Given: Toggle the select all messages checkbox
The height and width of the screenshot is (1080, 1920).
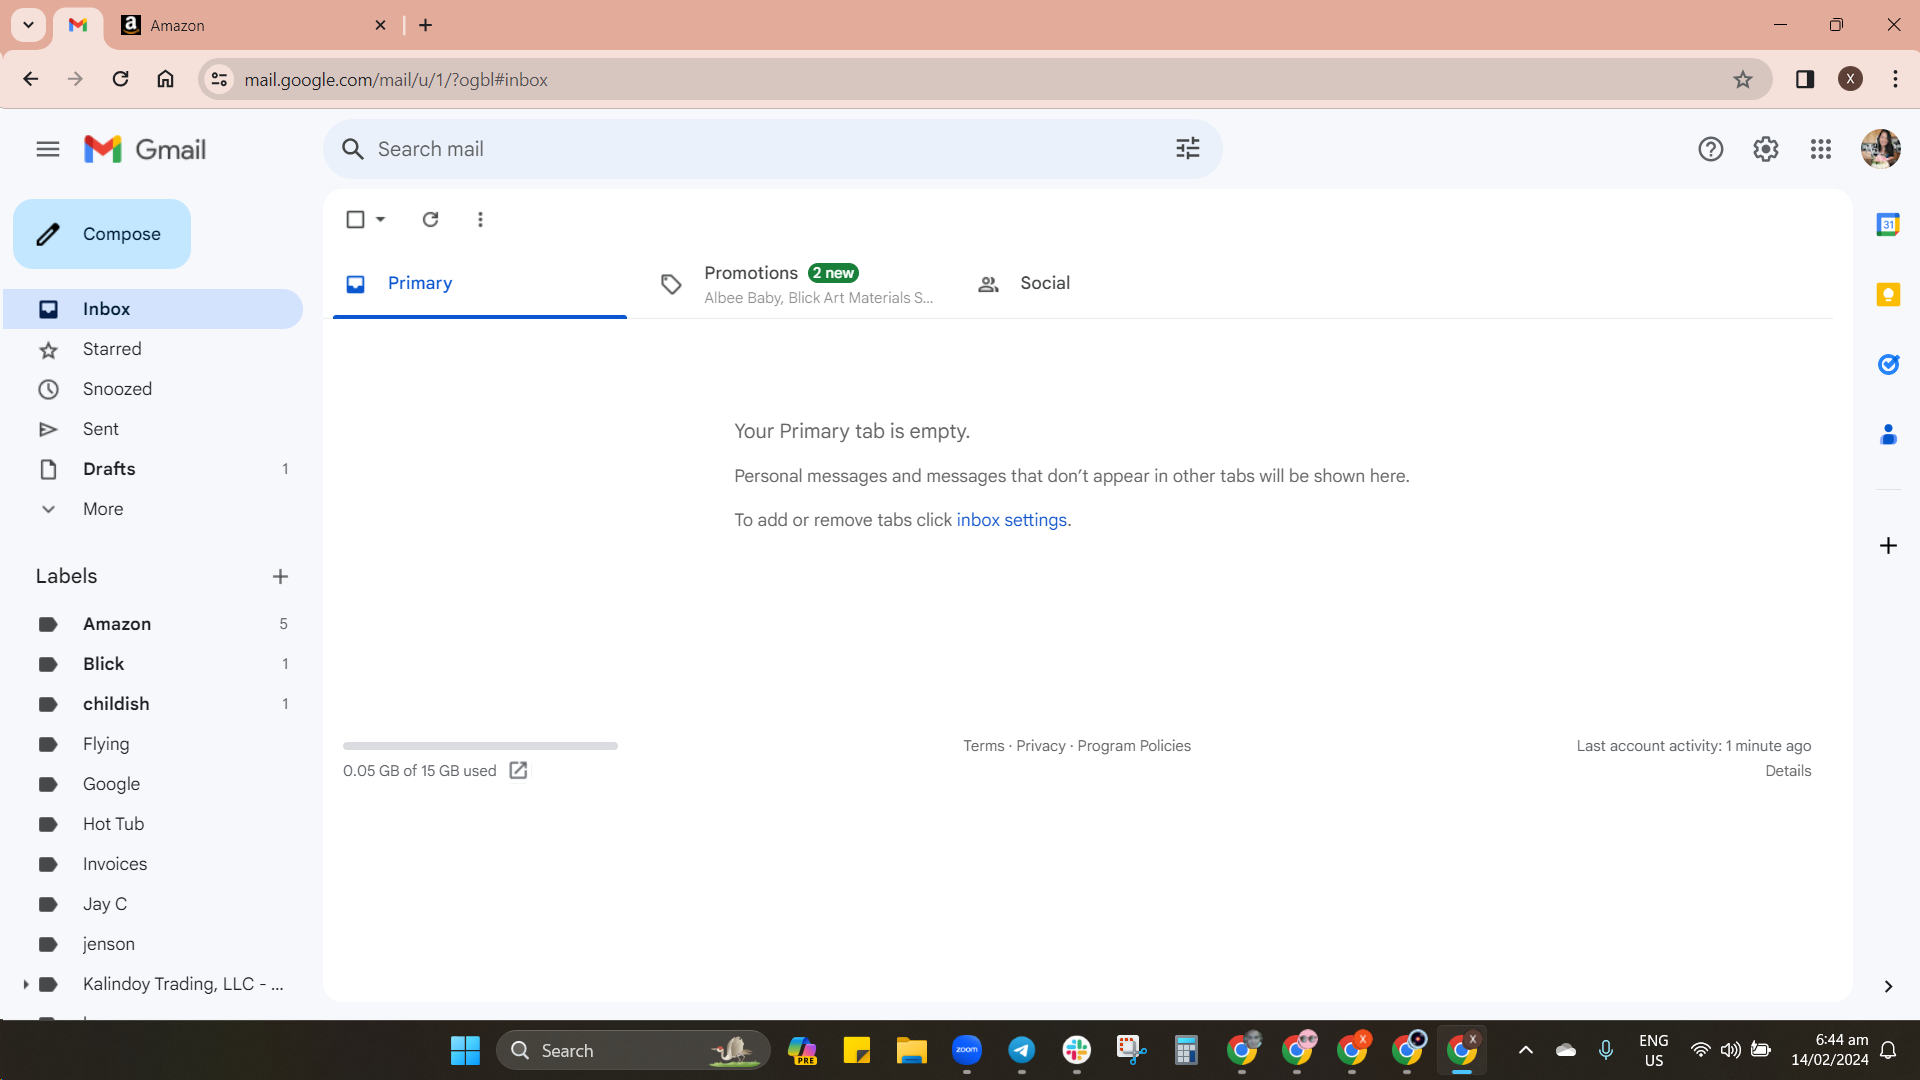Looking at the screenshot, I should (x=355, y=219).
